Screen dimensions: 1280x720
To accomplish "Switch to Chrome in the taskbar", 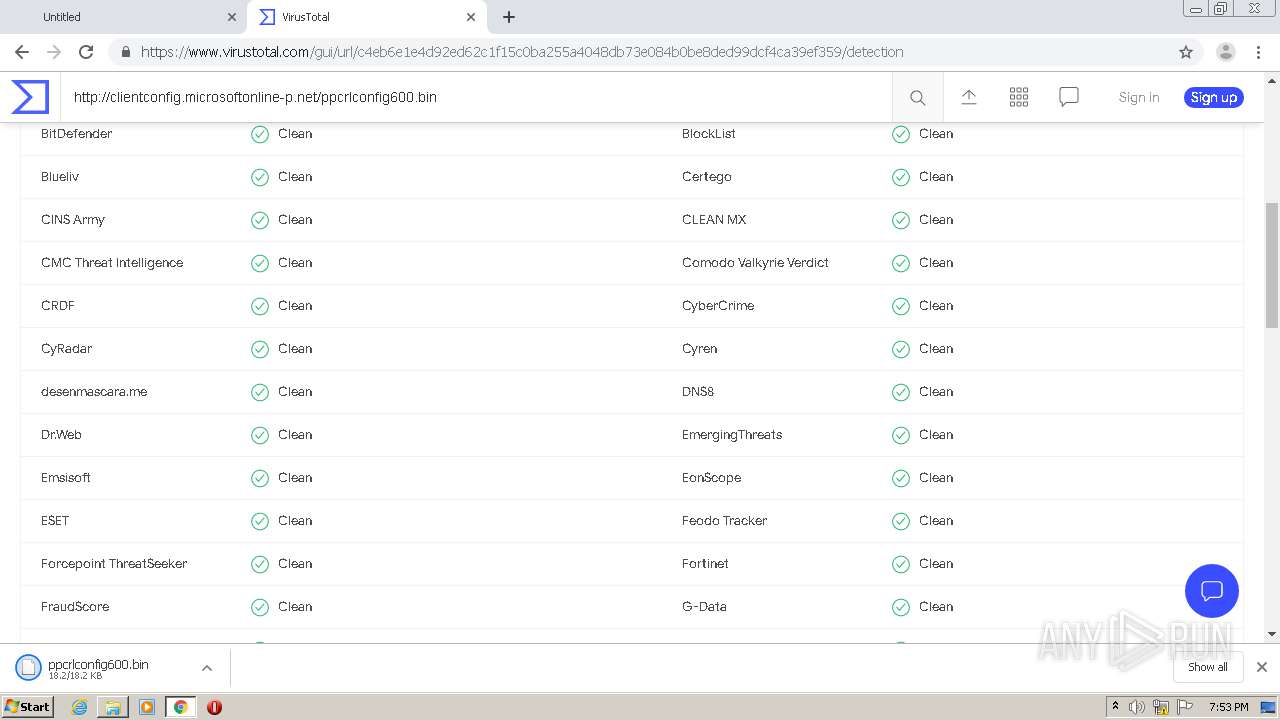I will pos(181,707).
